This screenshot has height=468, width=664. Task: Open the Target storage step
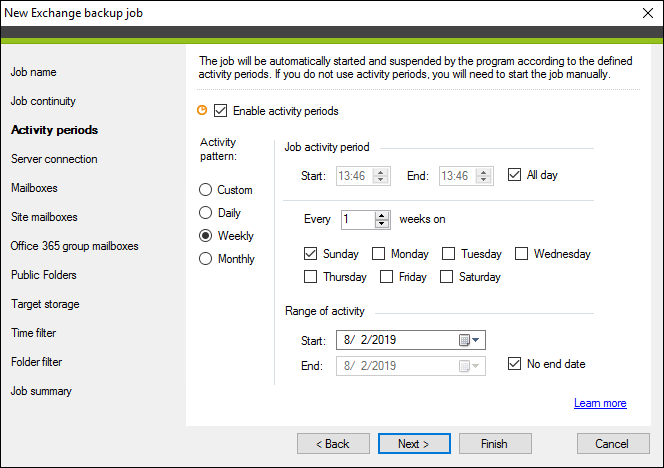pos(45,304)
